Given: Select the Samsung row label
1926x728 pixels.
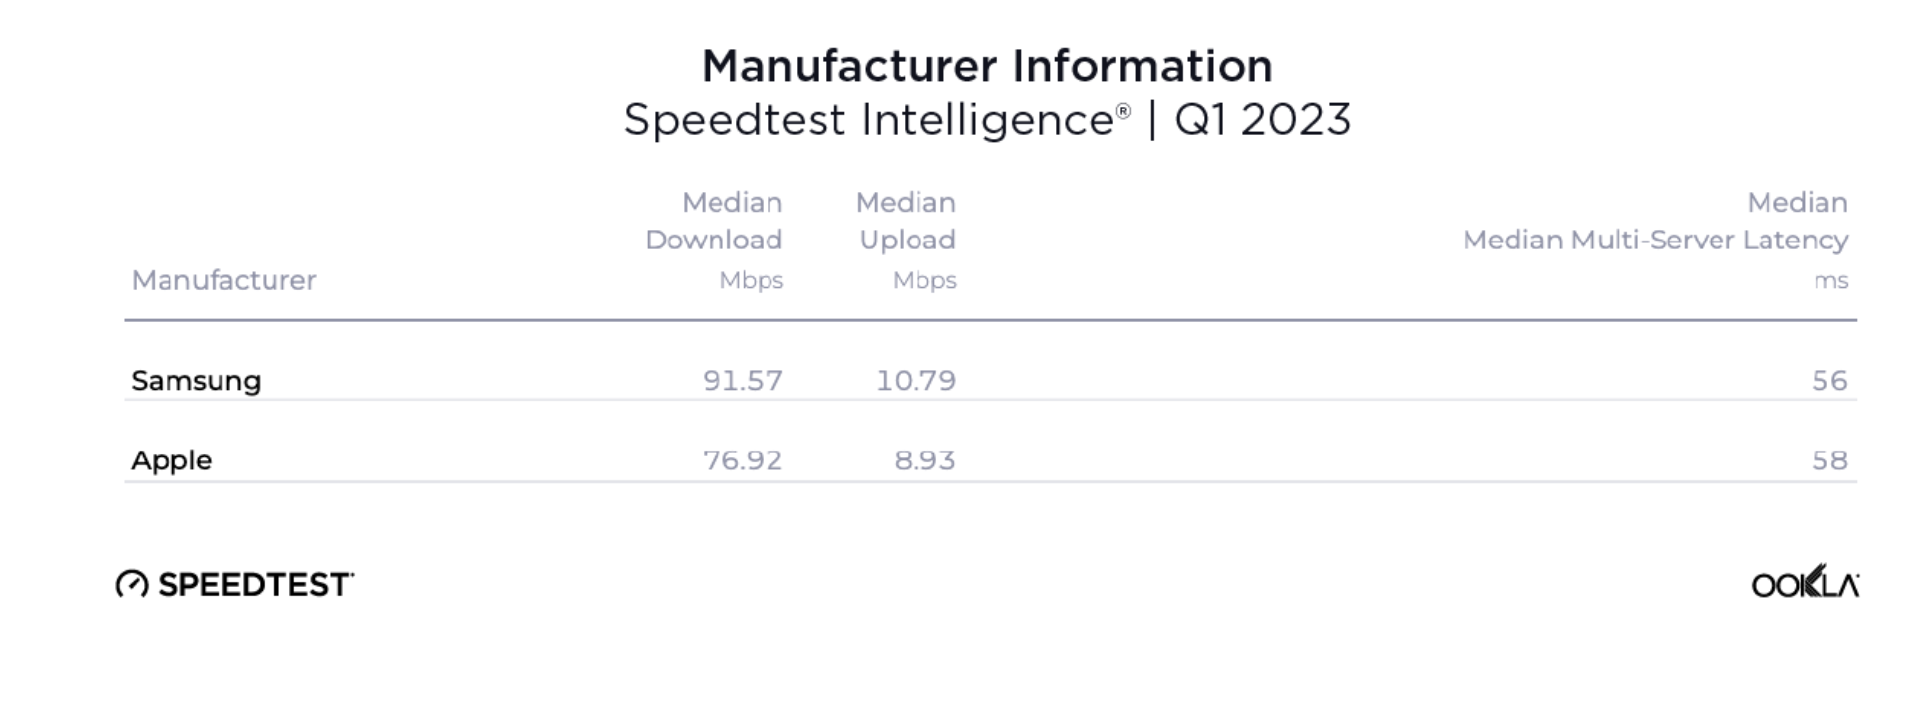Looking at the screenshot, I should pyautogui.click(x=196, y=381).
